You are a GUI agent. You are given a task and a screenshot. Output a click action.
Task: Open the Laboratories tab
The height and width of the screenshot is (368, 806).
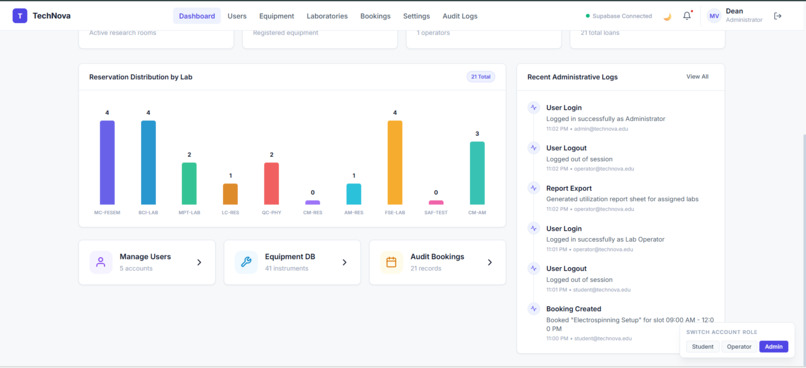pos(327,16)
